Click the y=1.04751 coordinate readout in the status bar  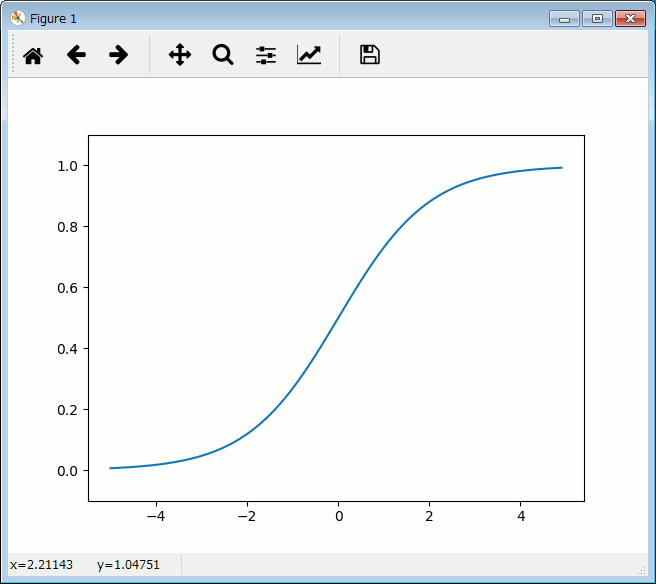(x=128, y=565)
